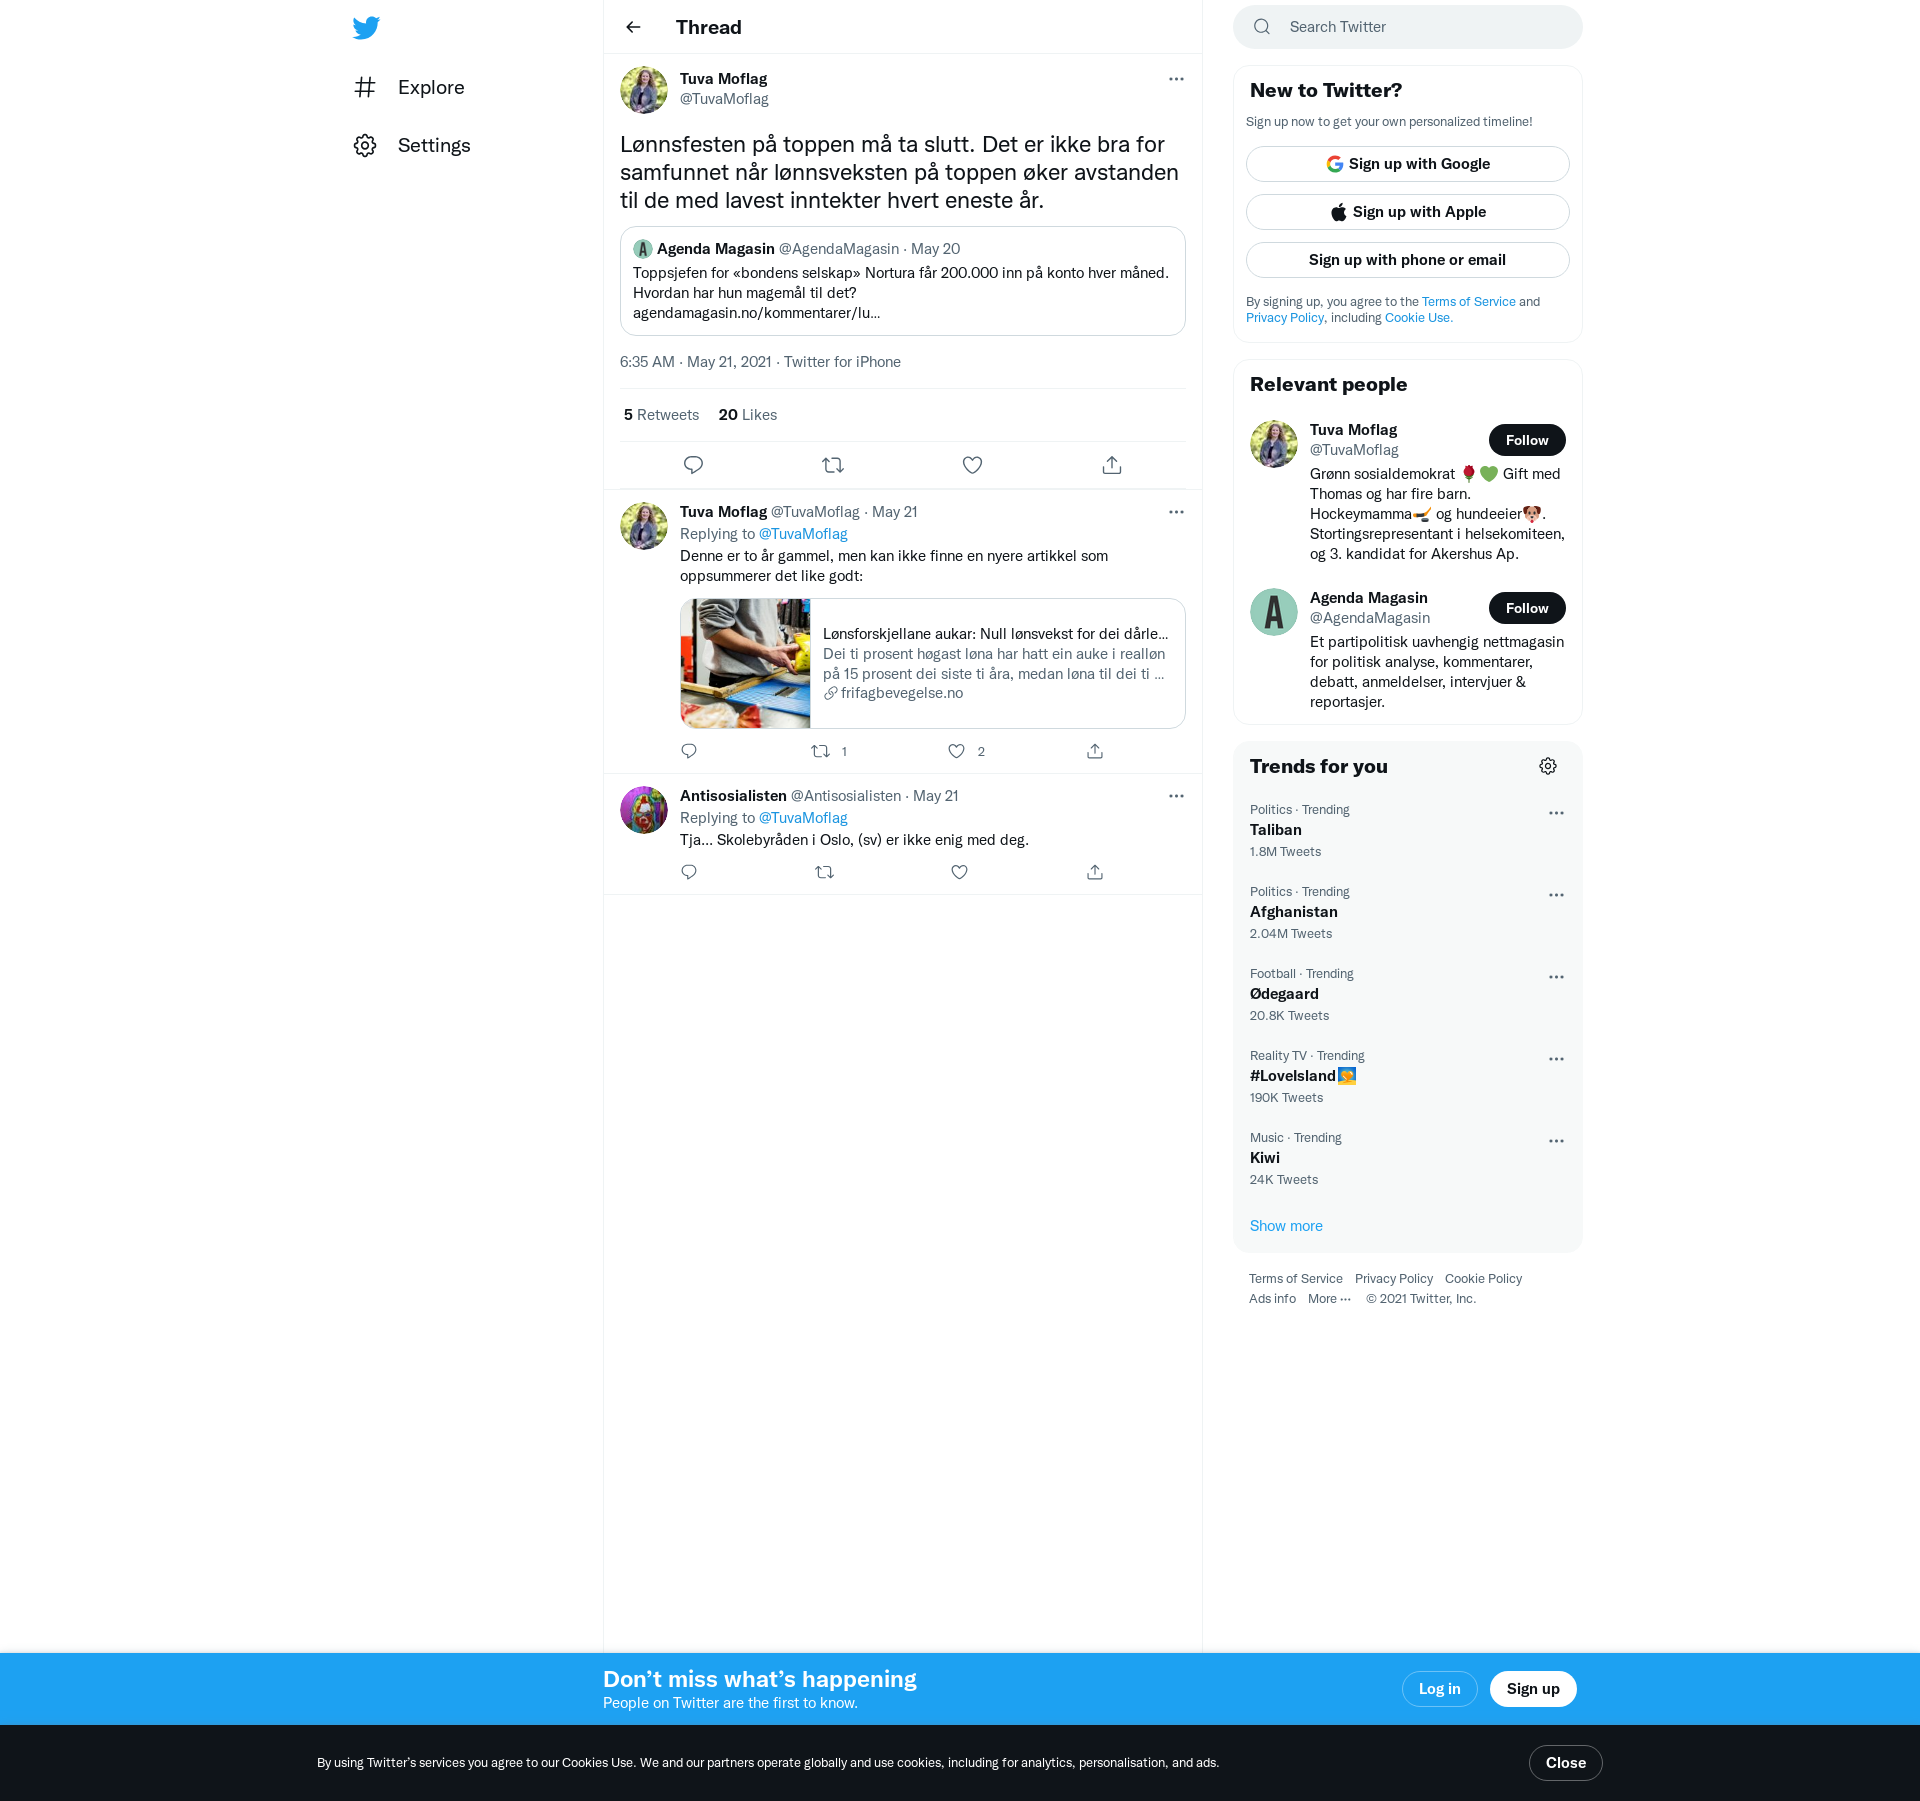
Task: Open options for the Afghanistan trend
Action: coord(1556,895)
